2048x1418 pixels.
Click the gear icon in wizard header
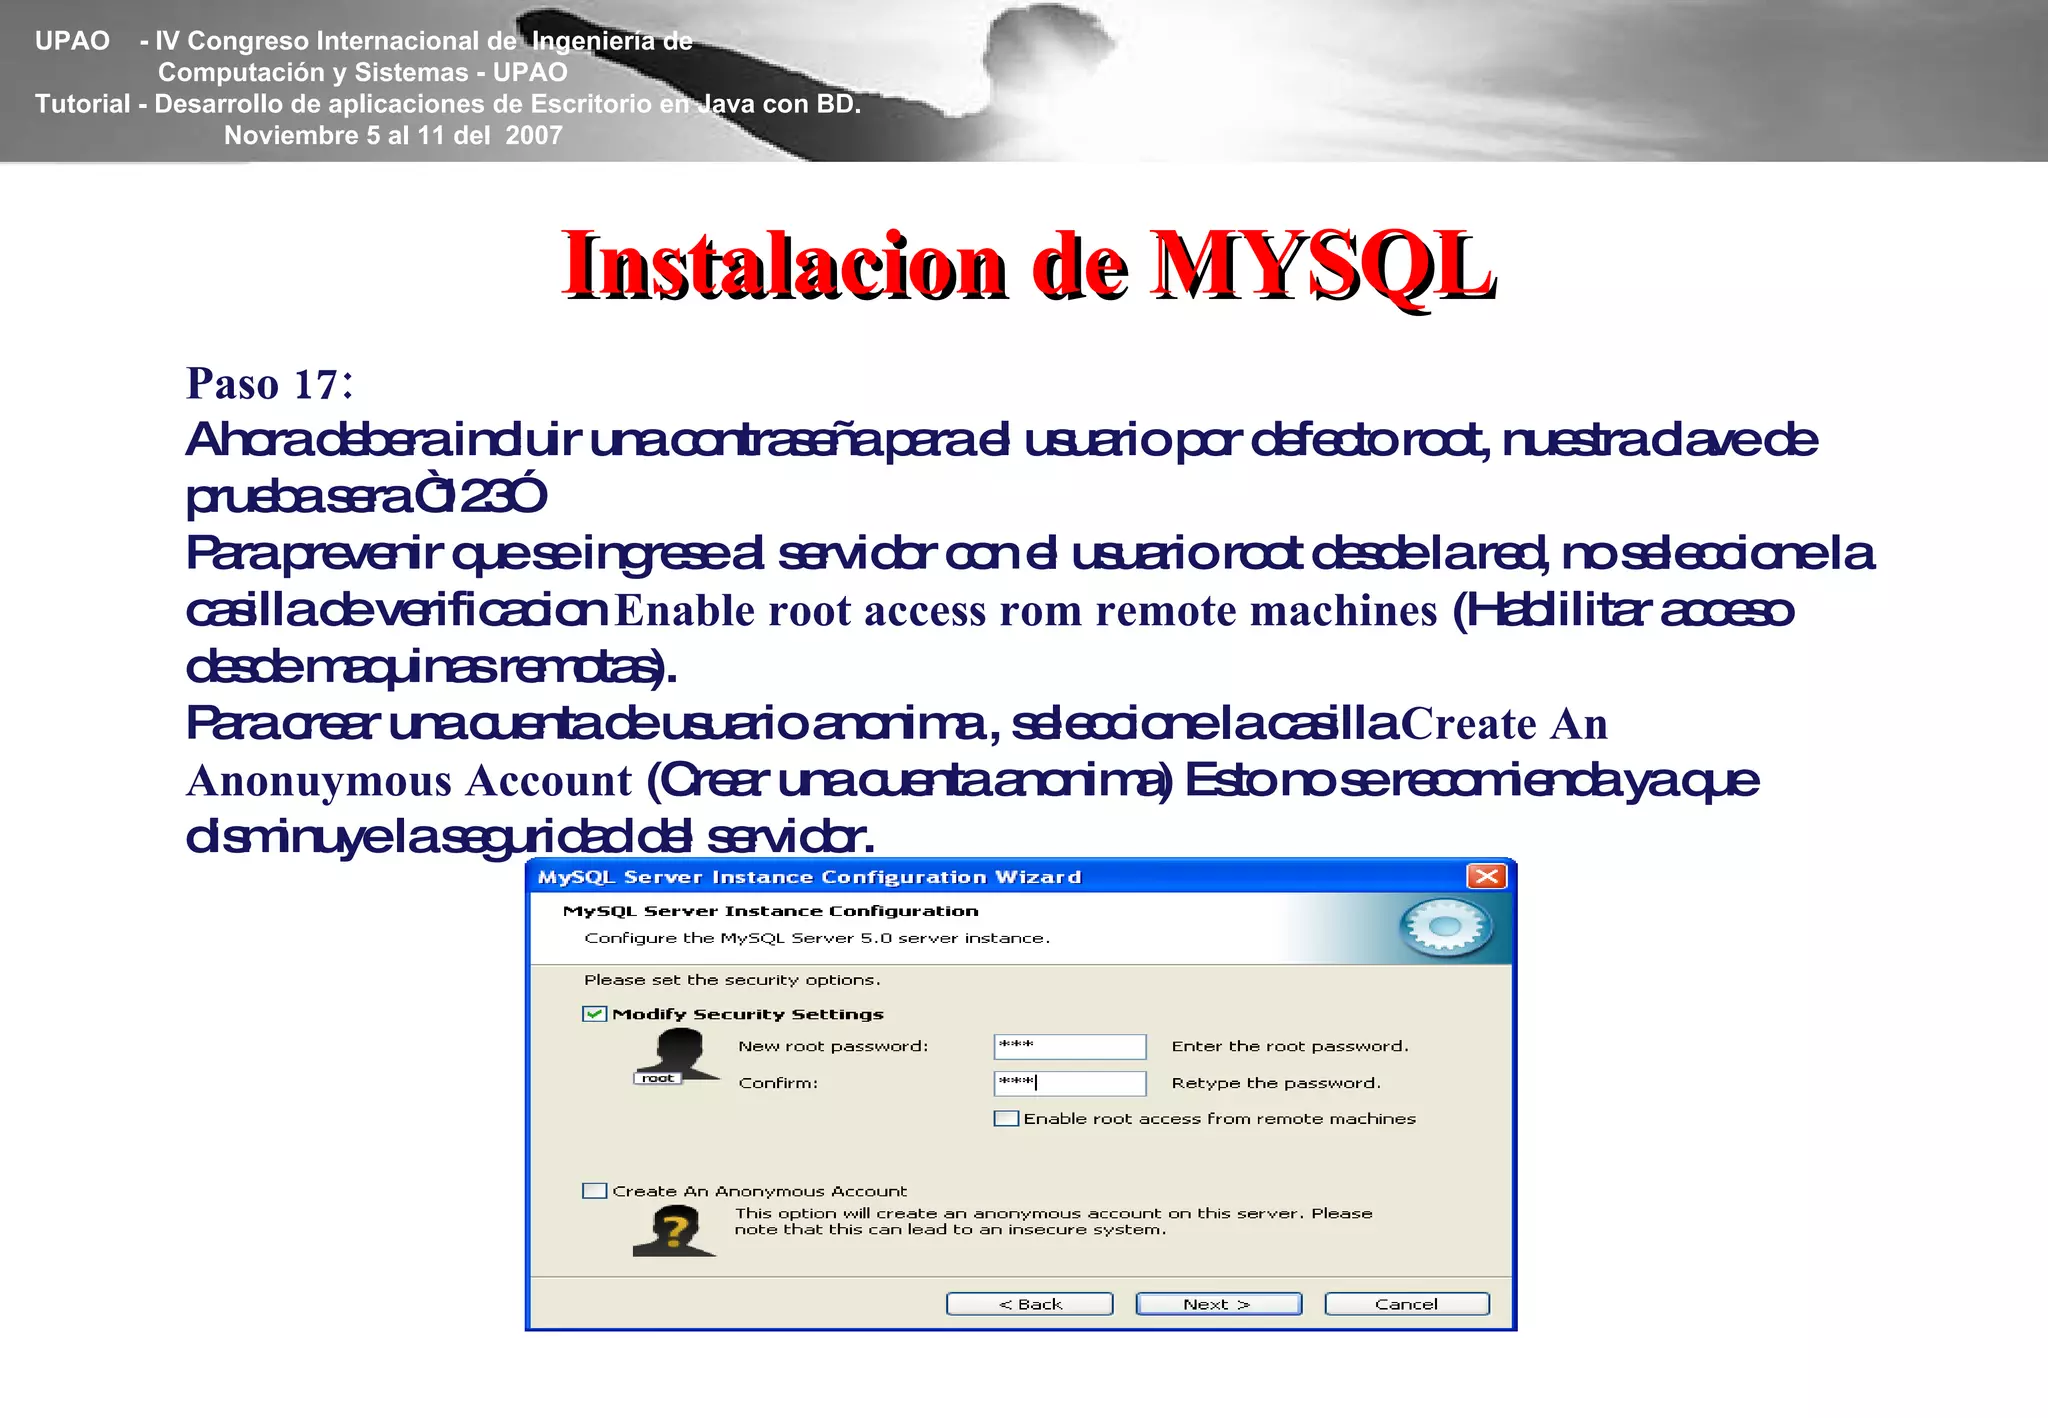click(1445, 928)
